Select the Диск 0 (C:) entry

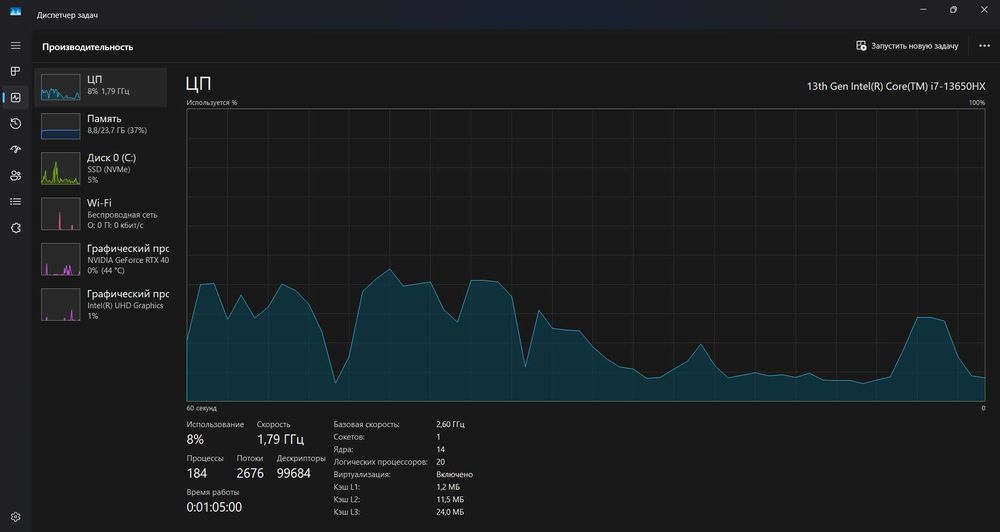[x=101, y=168]
